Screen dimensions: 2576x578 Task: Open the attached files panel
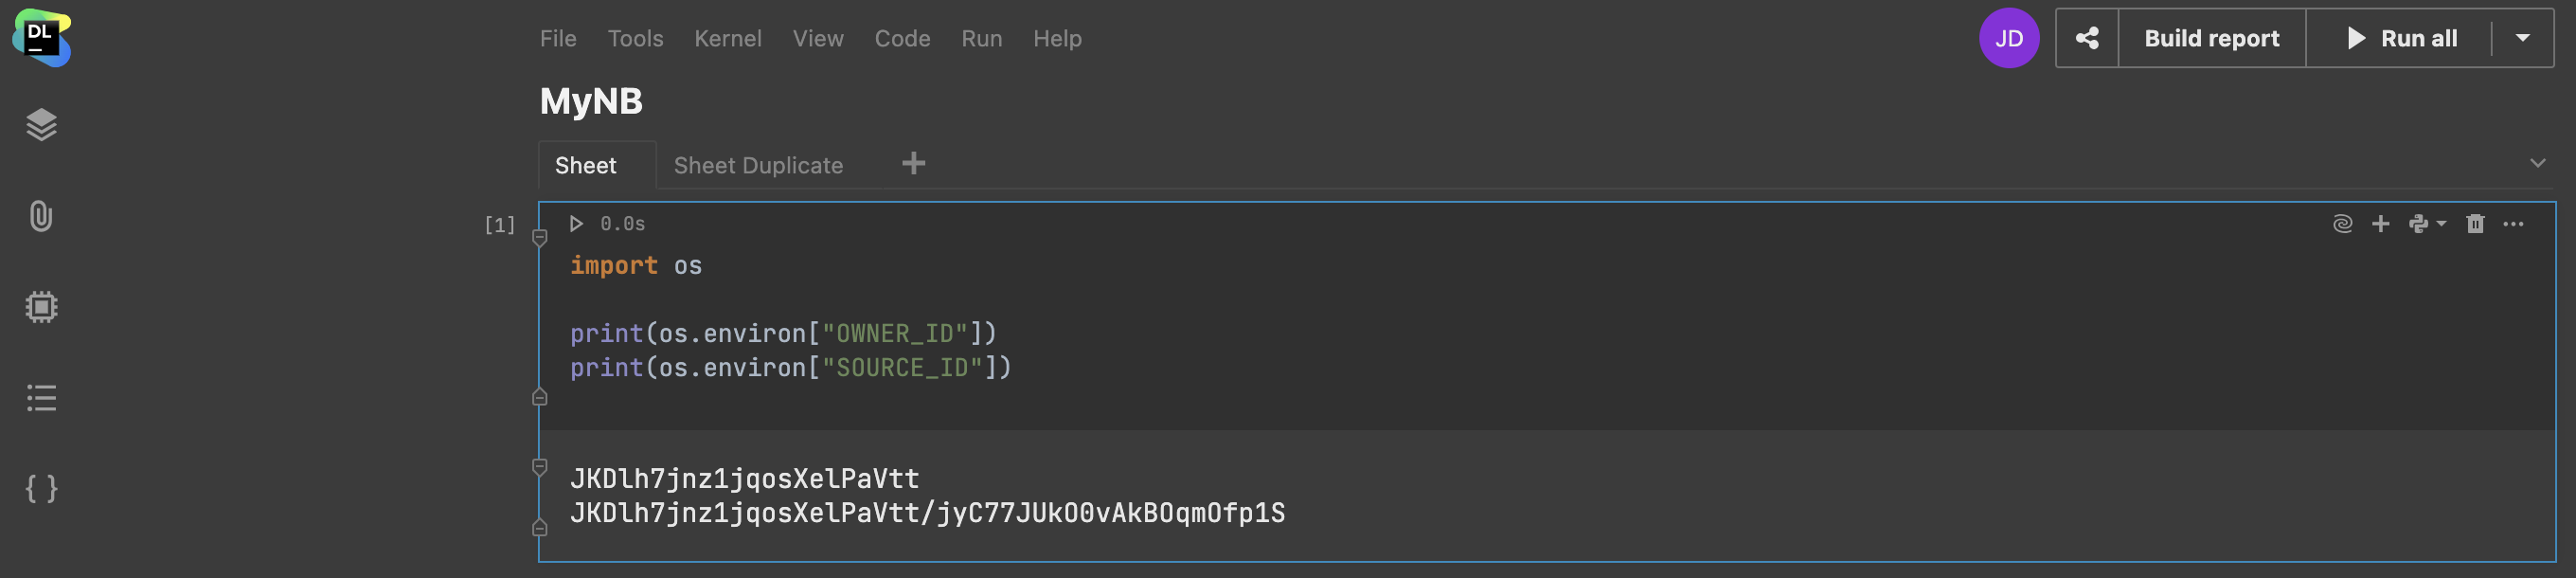(x=41, y=217)
